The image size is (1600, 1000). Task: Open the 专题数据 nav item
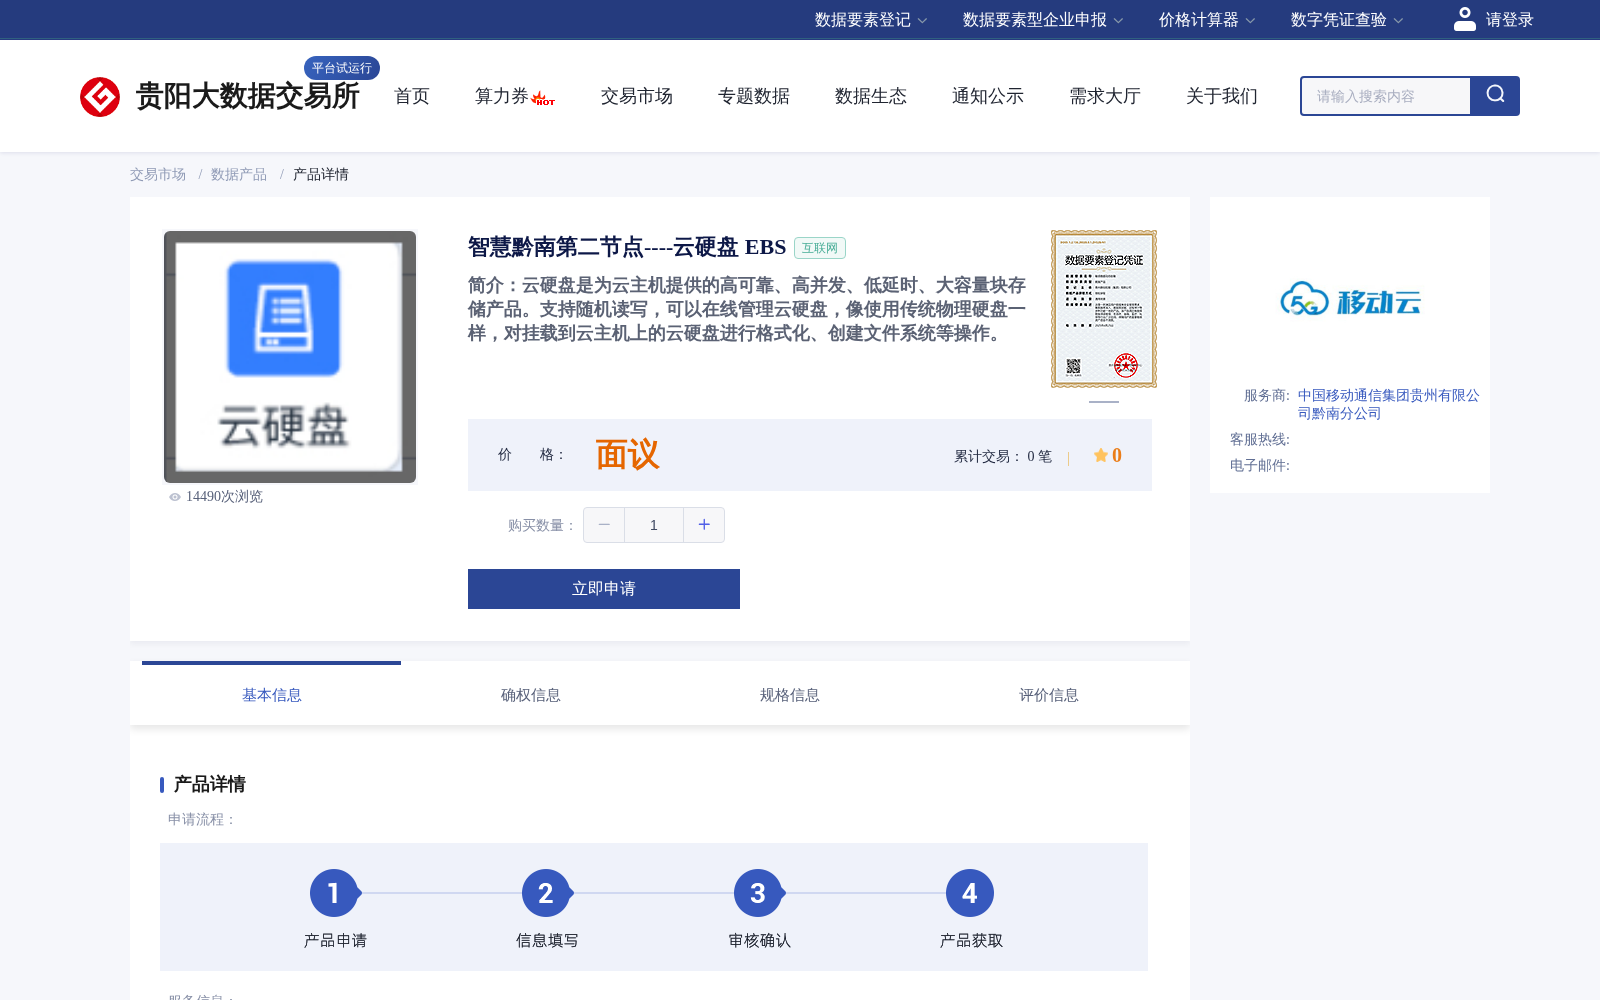pyautogui.click(x=754, y=96)
